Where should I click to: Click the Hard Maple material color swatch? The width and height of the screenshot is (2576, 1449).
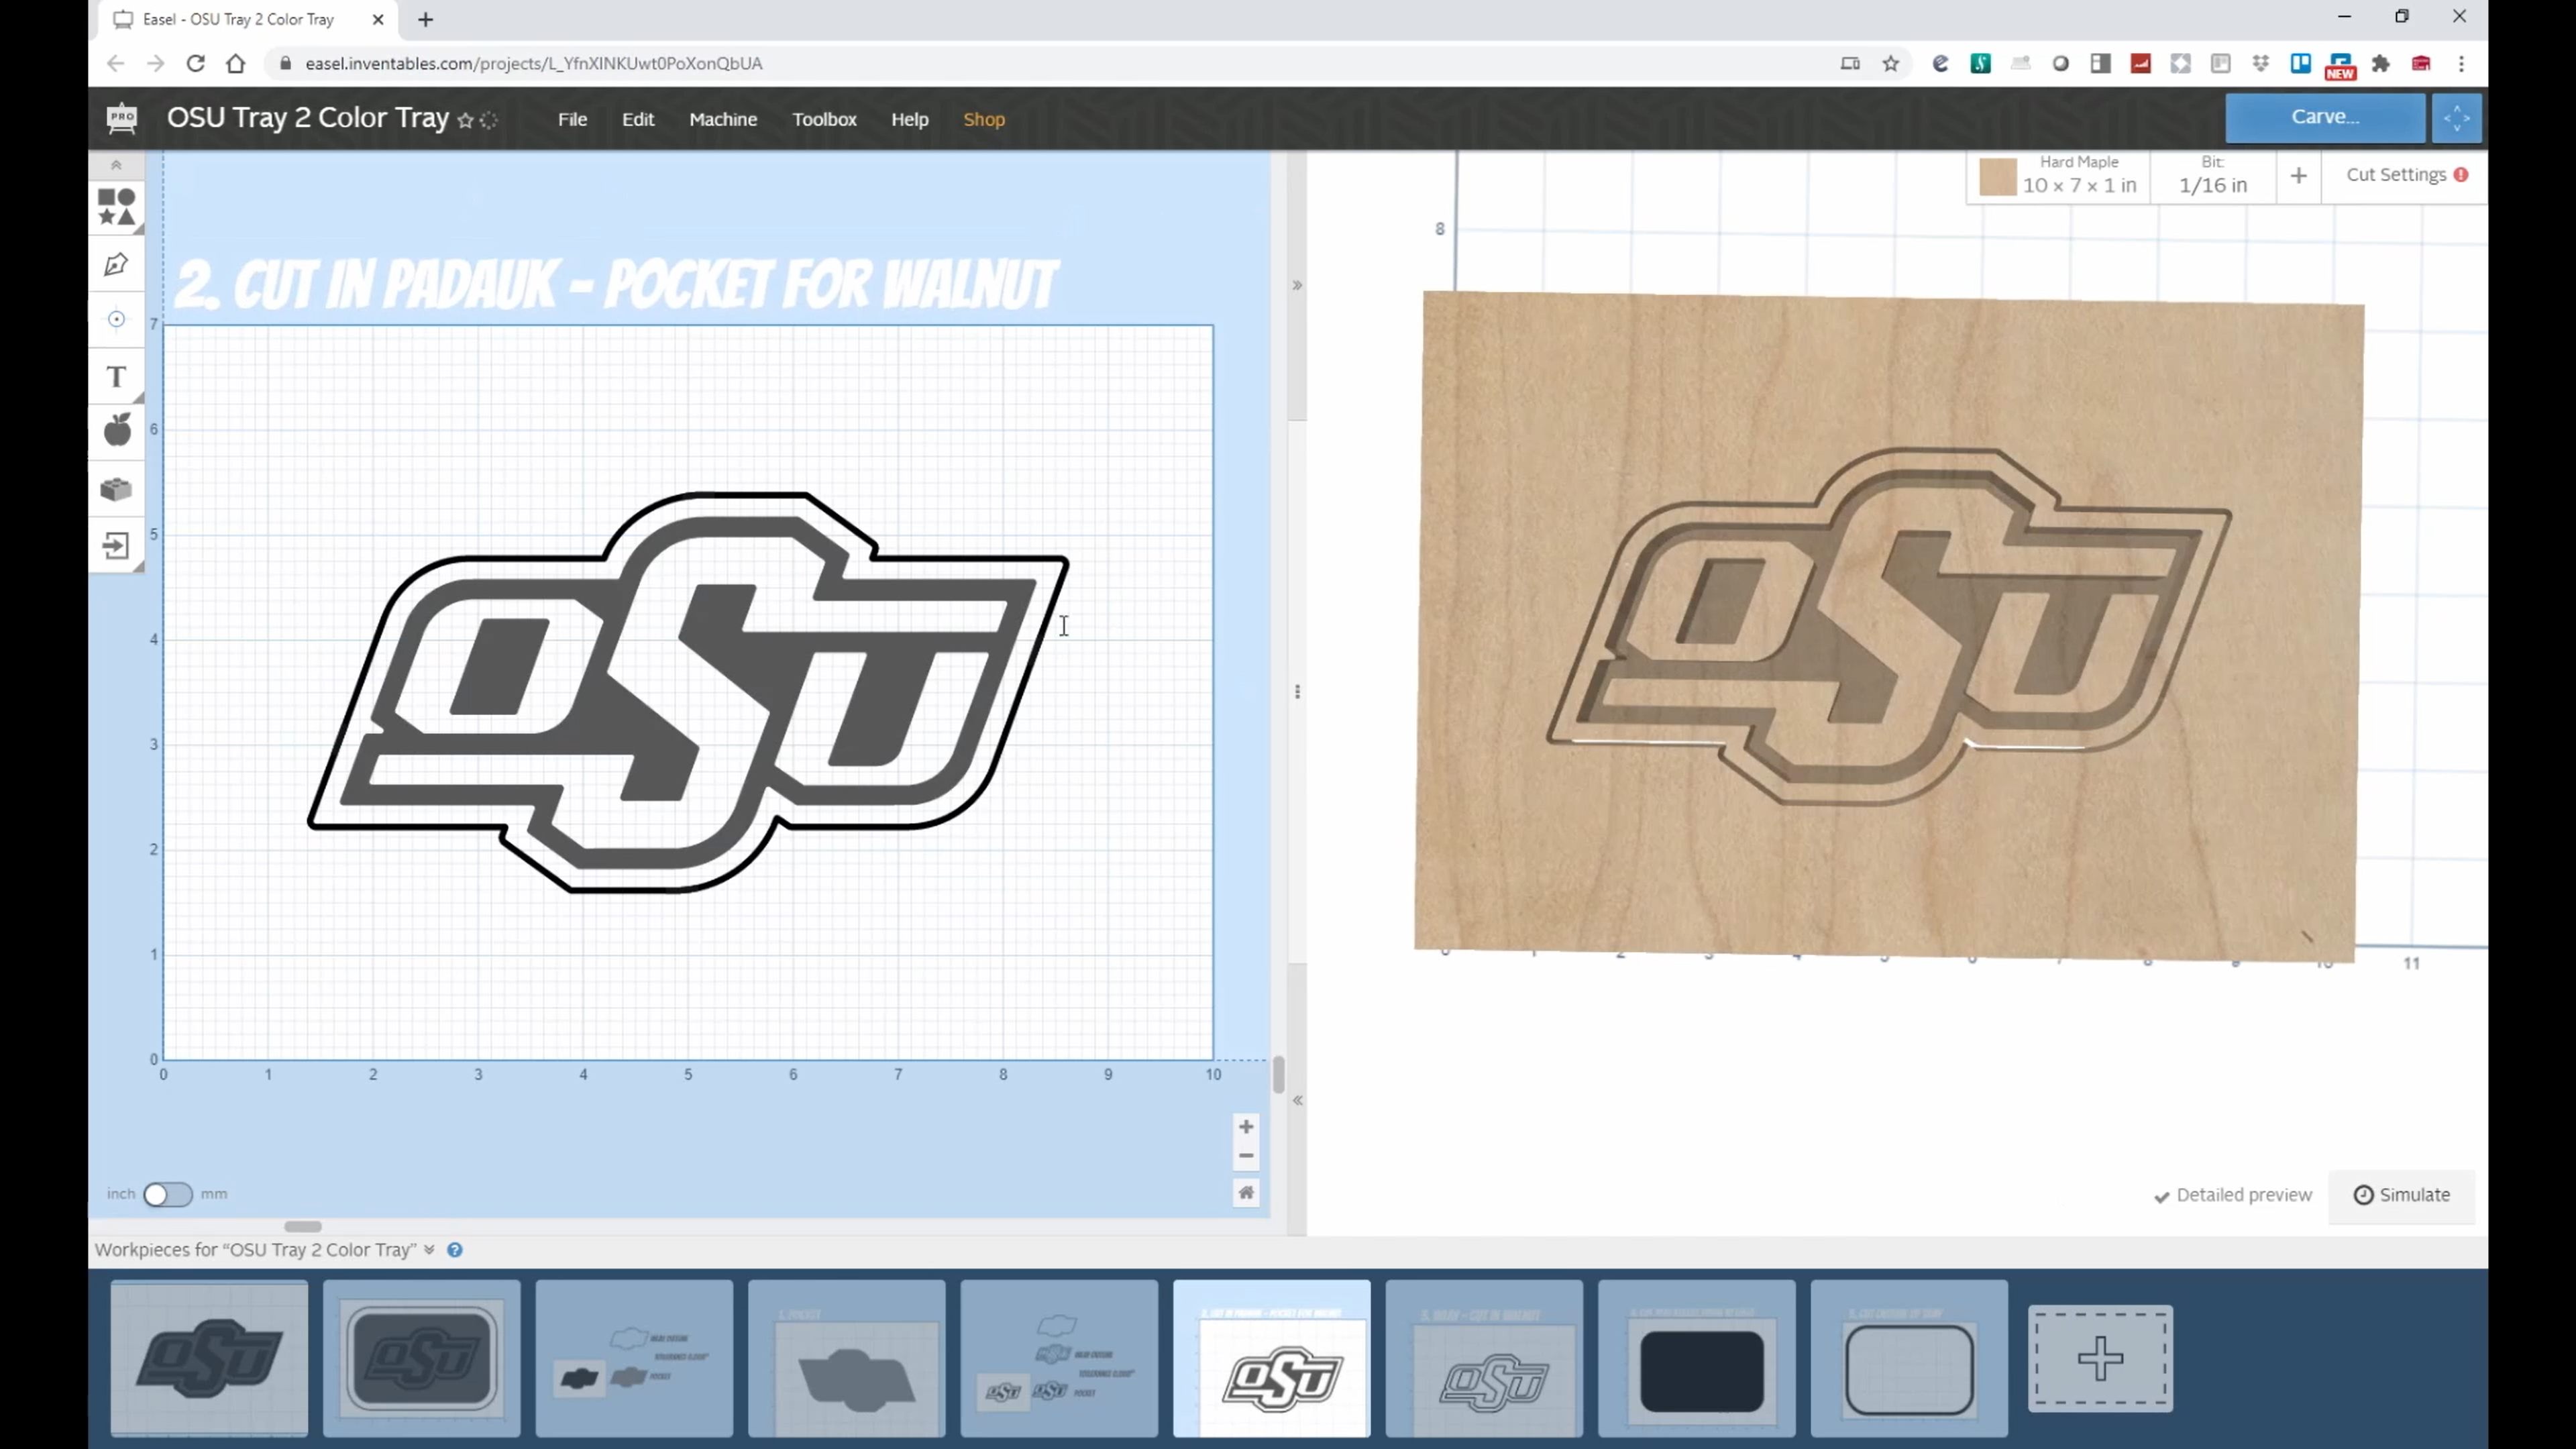[1997, 177]
